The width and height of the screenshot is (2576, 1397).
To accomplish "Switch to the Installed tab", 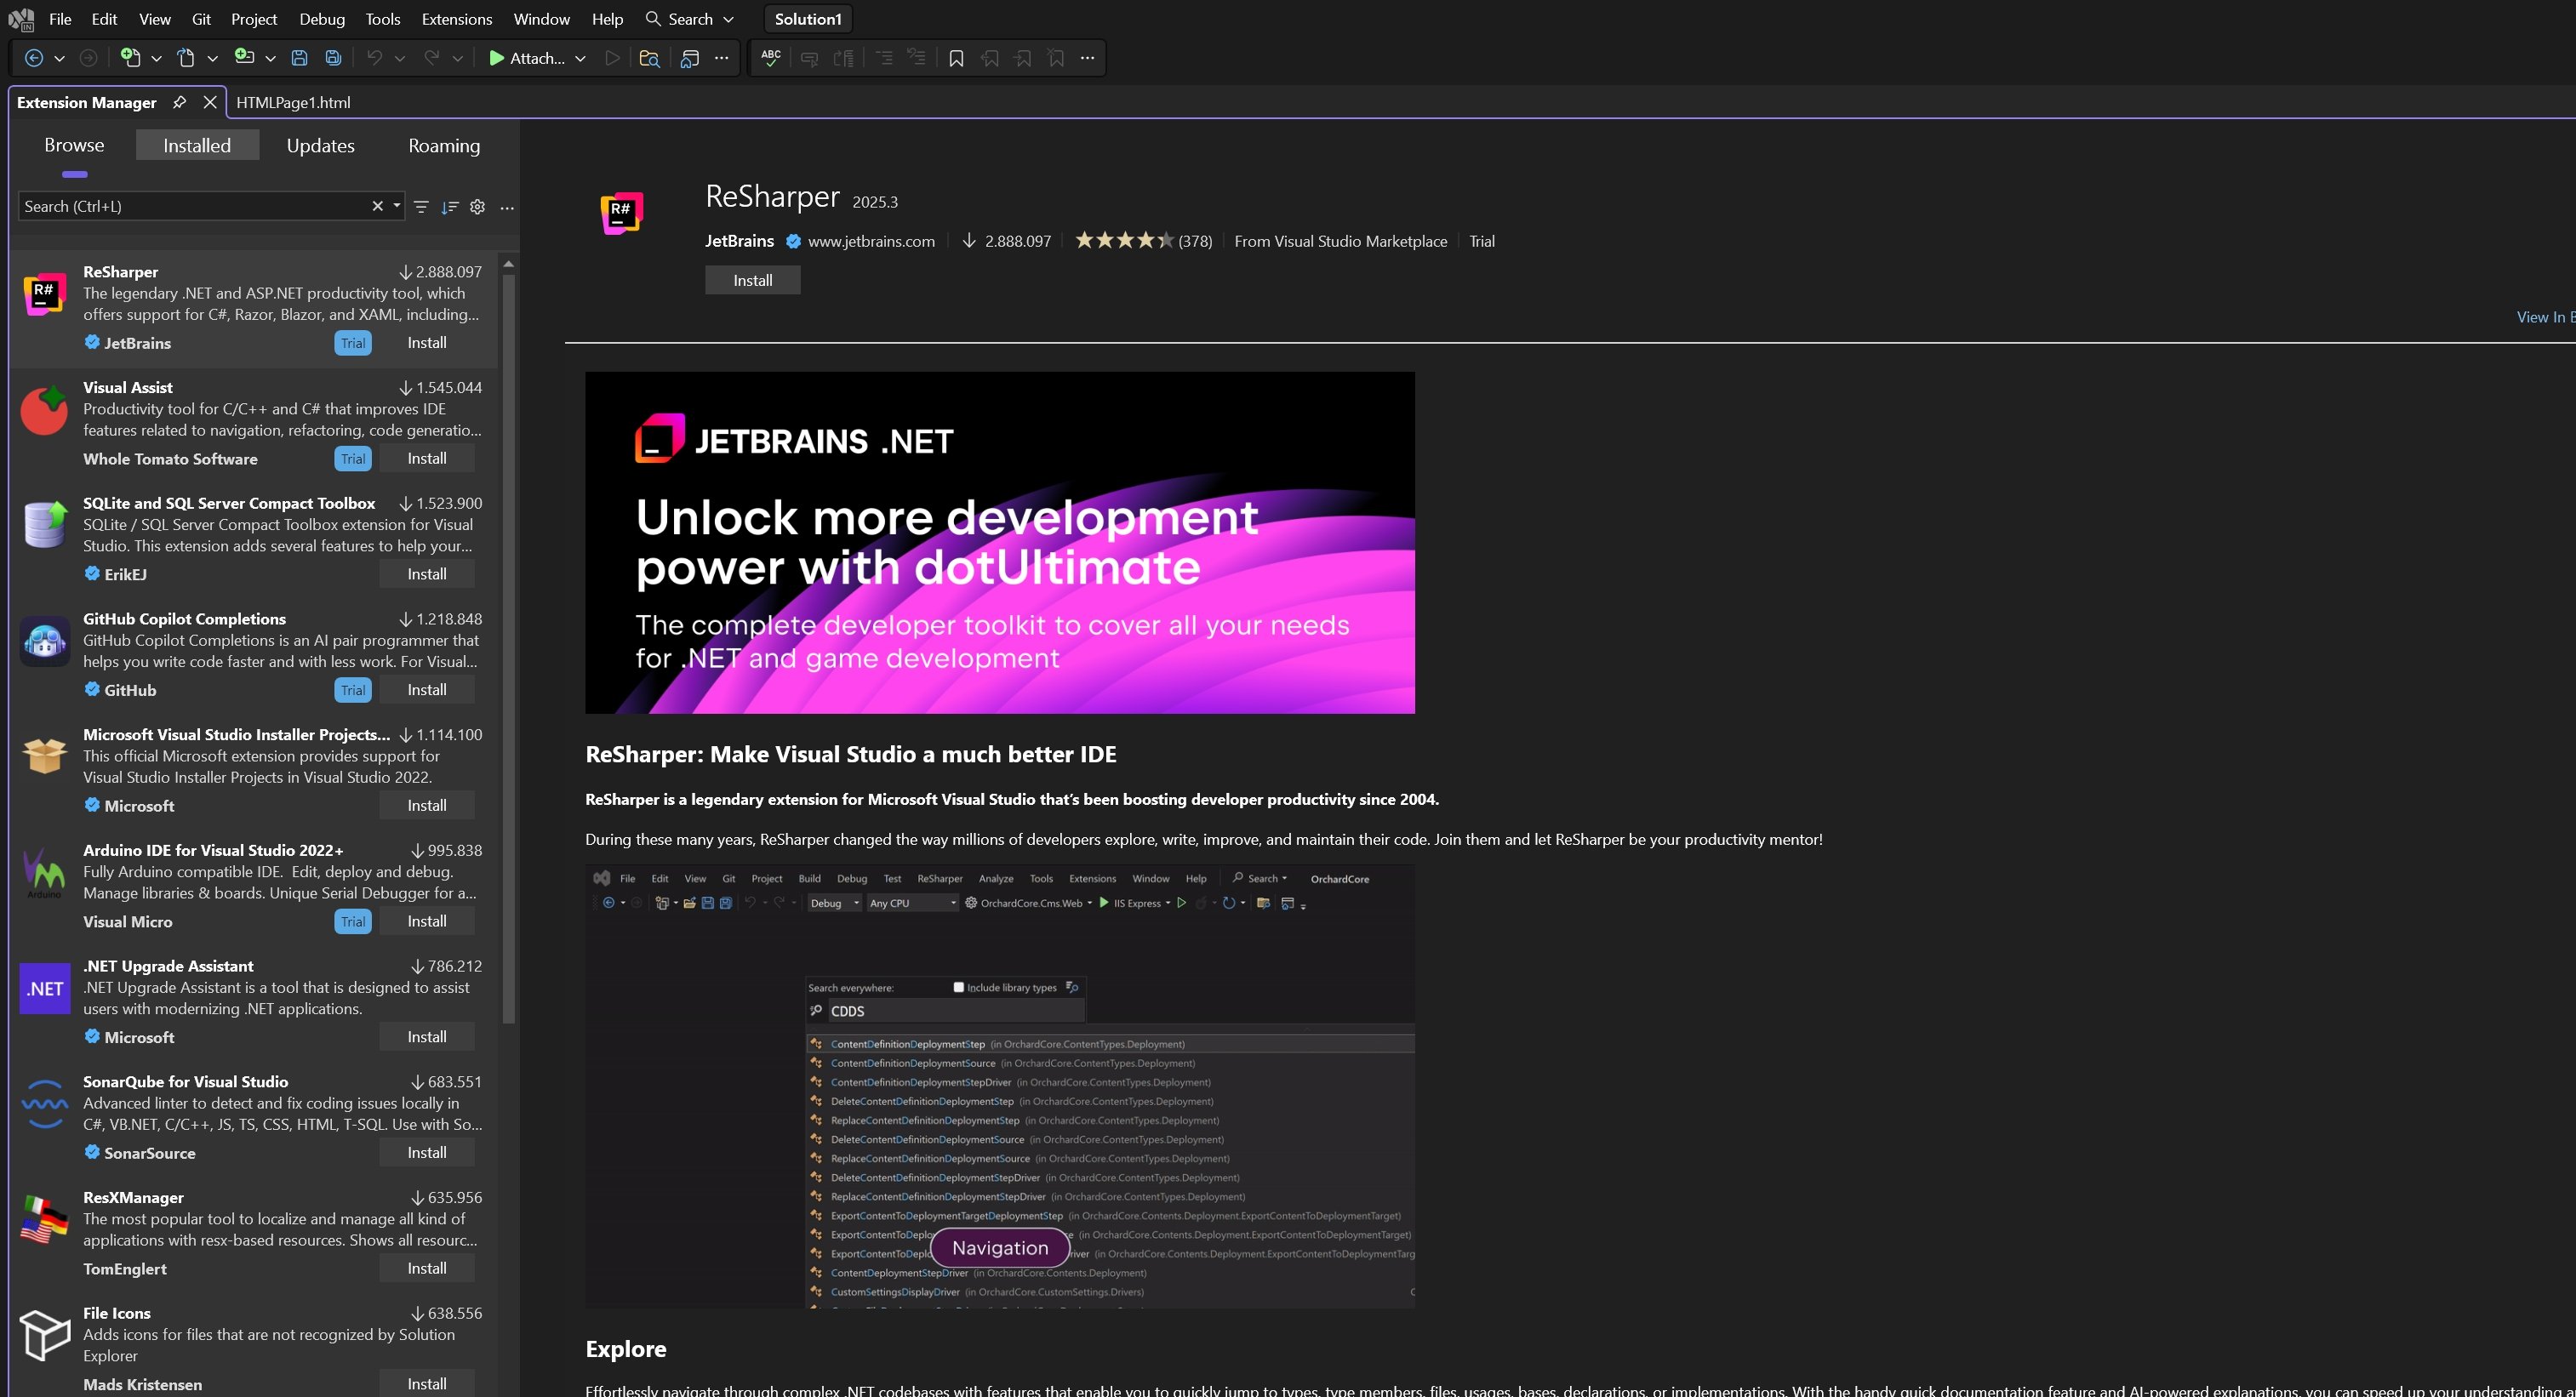I will 197,145.
